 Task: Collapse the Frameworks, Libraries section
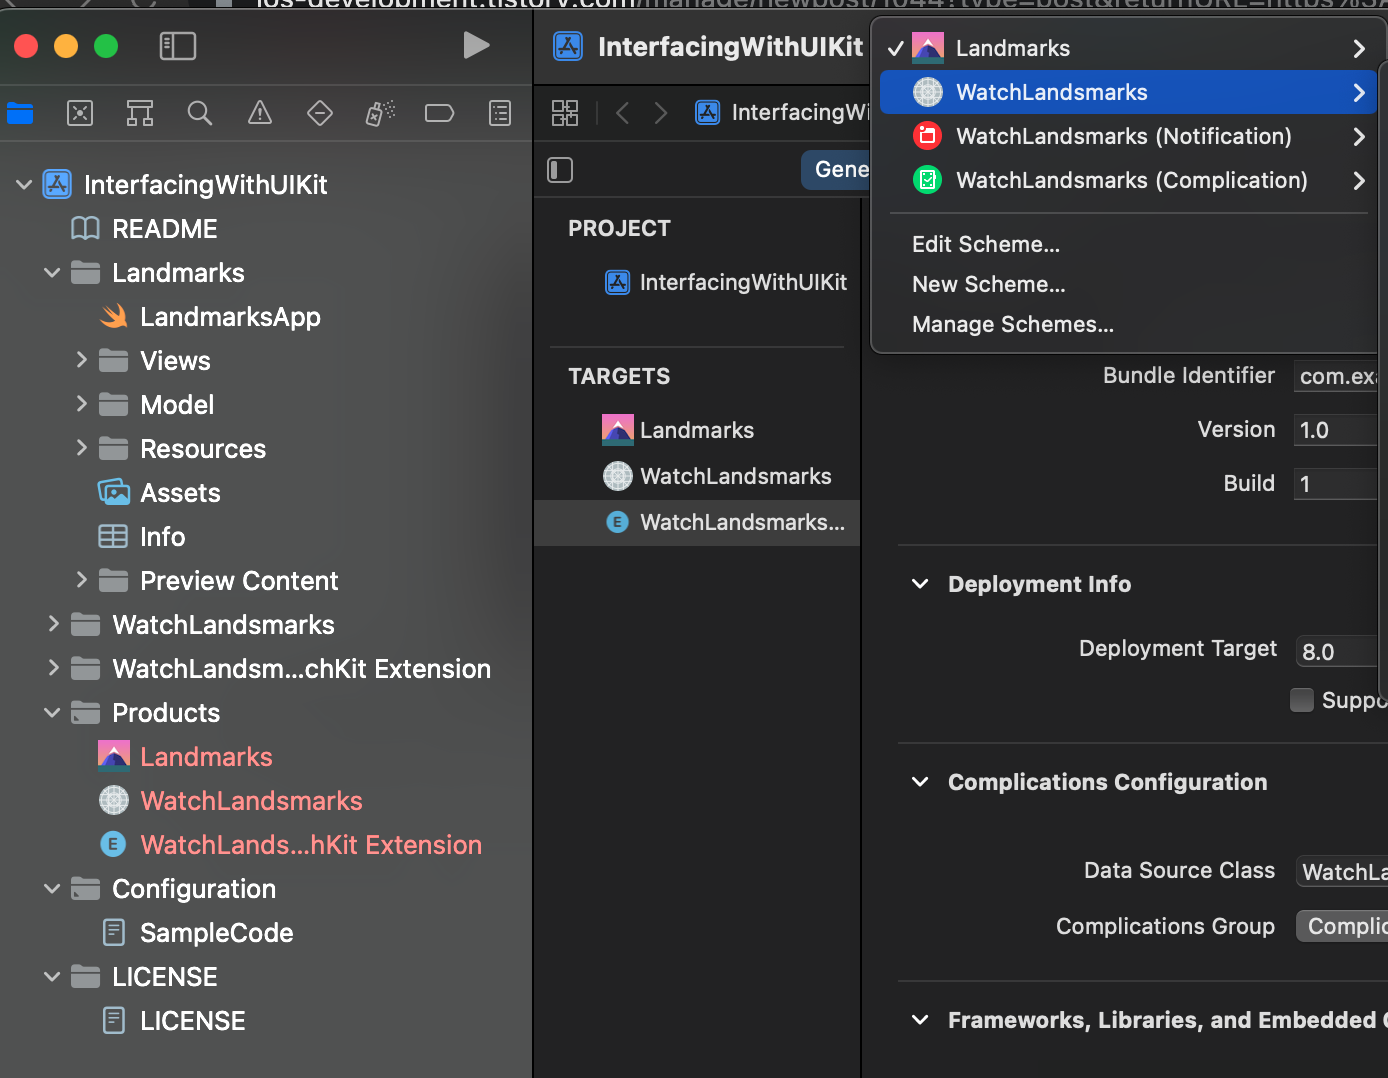(920, 1020)
